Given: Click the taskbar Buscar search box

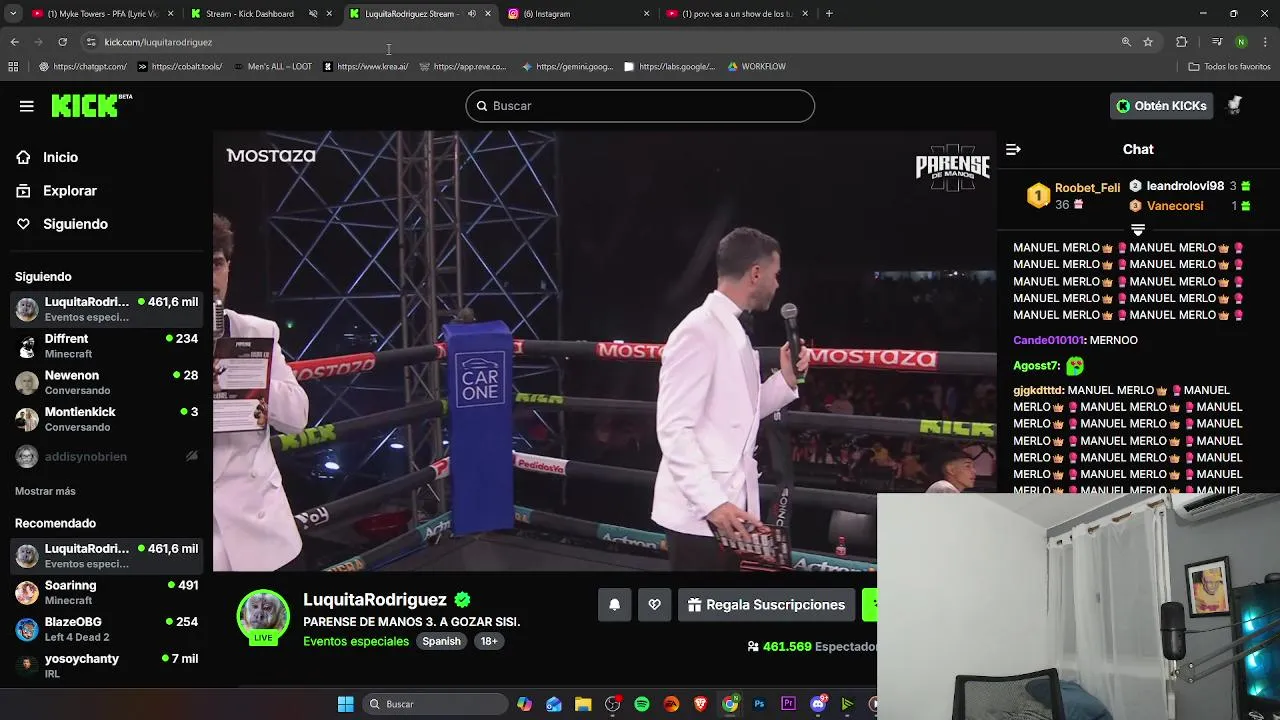Looking at the screenshot, I should pos(434,704).
